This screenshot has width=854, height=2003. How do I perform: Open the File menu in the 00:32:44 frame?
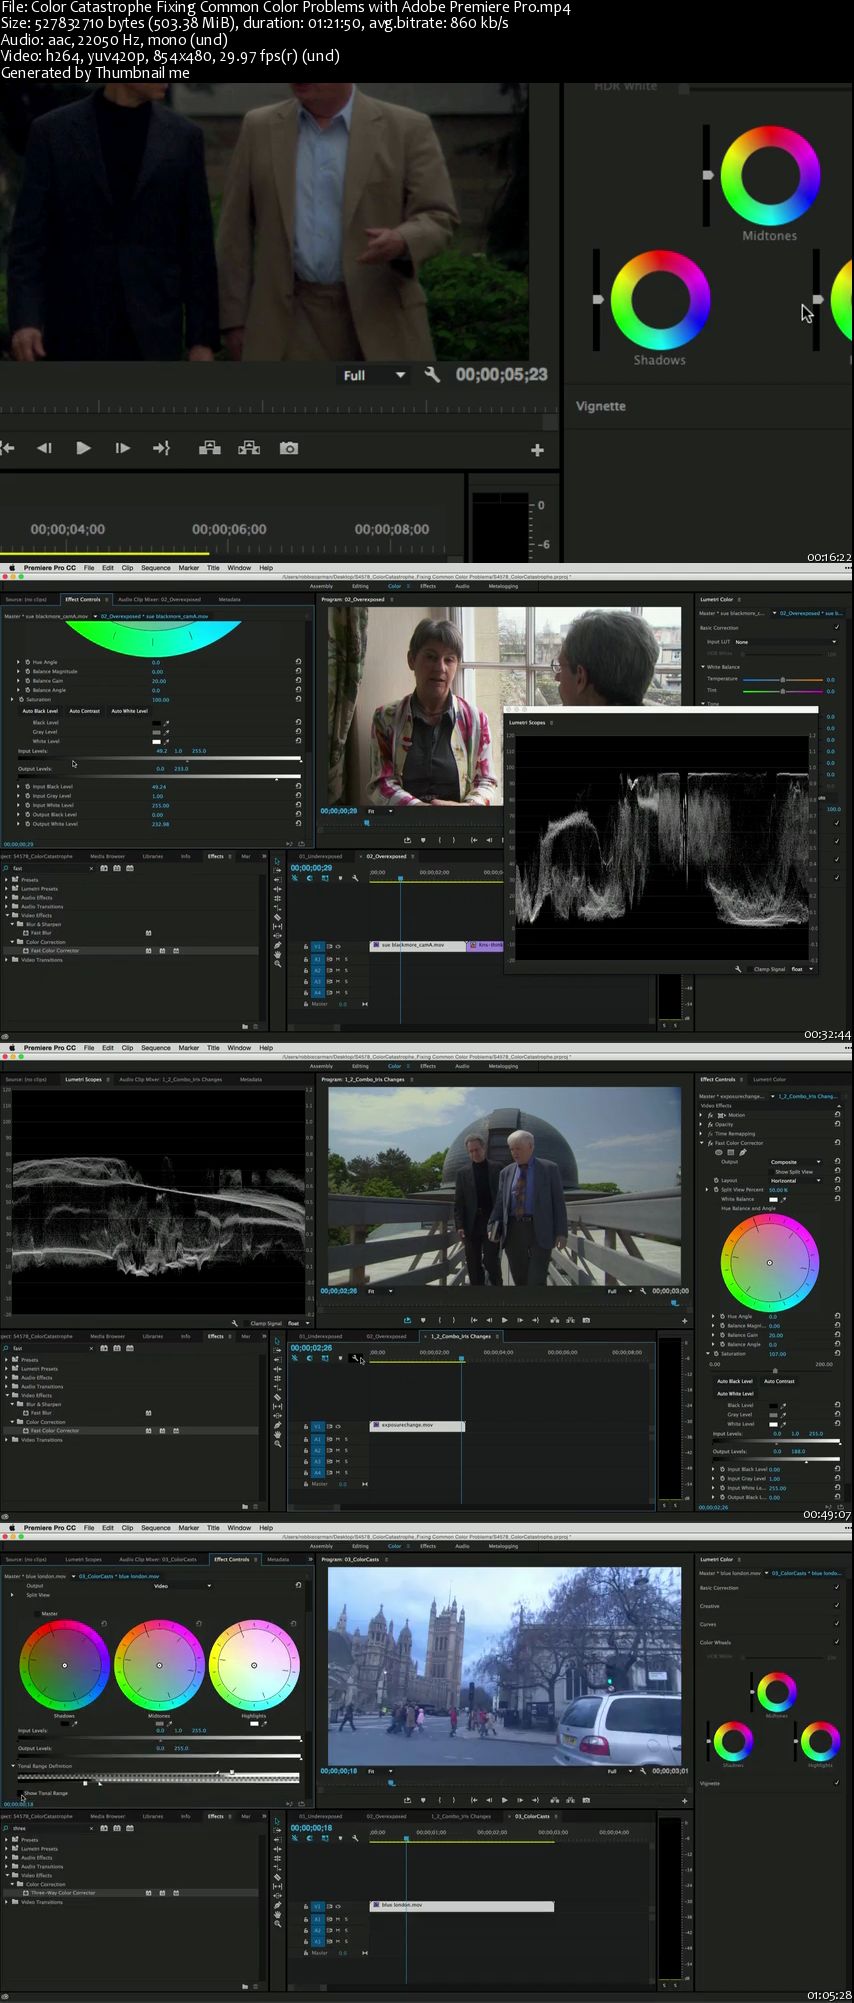[x=89, y=568]
